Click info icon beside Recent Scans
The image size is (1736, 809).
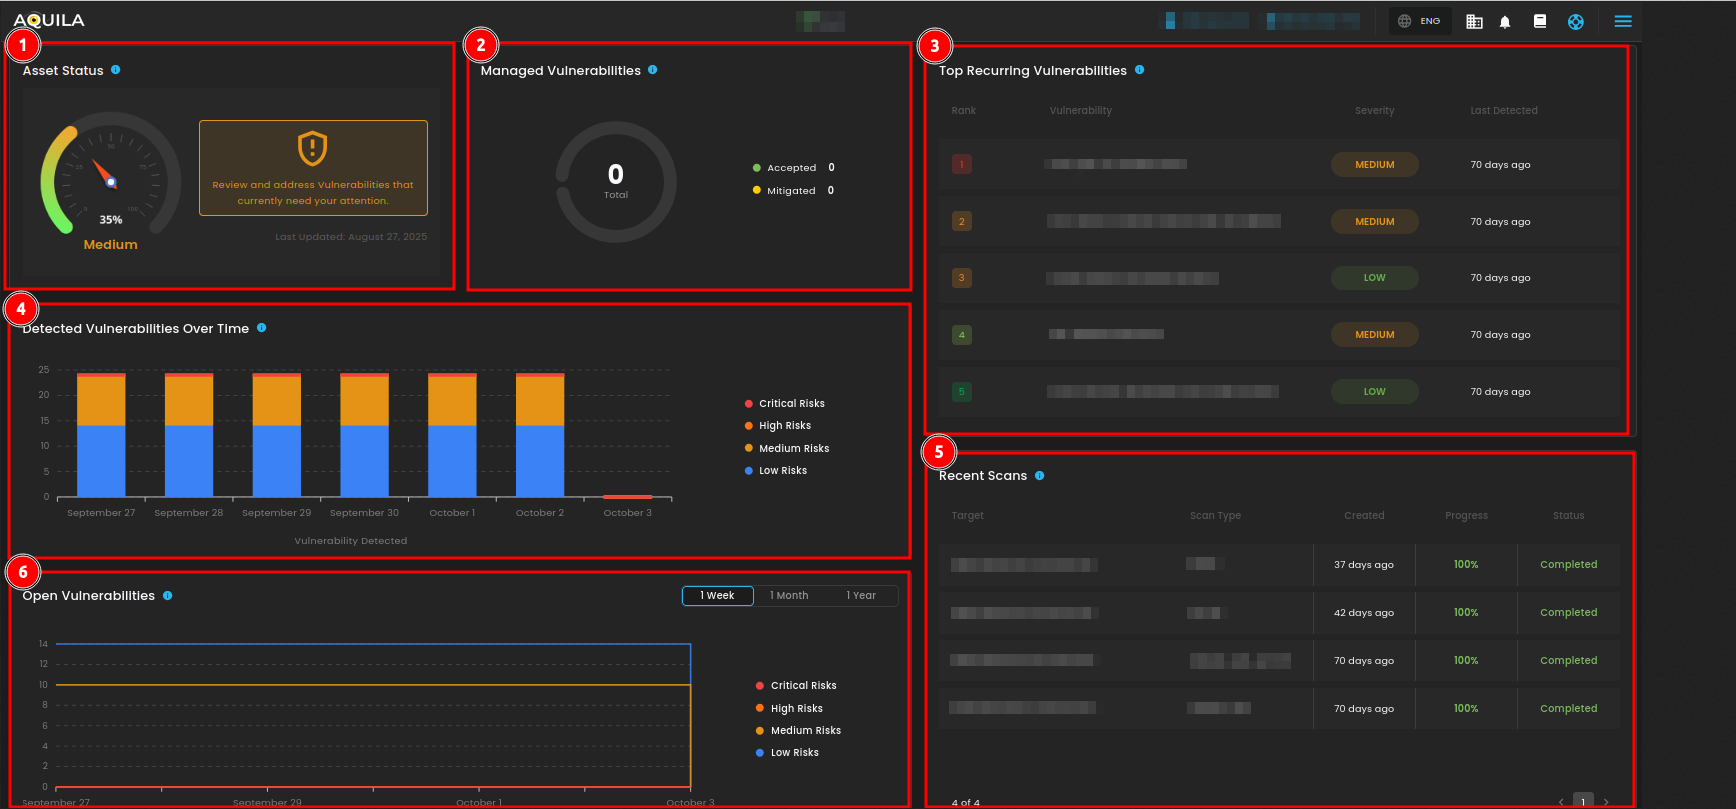[1040, 476]
